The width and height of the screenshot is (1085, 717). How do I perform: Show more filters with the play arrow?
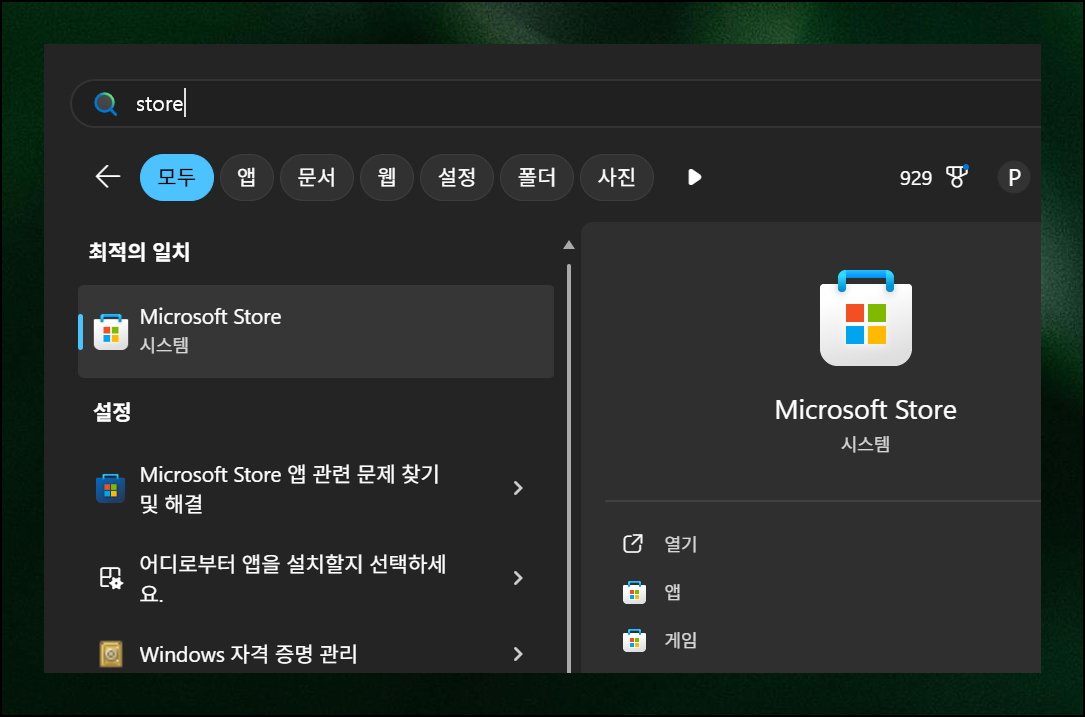pyautogui.click(x=695, y=177)
